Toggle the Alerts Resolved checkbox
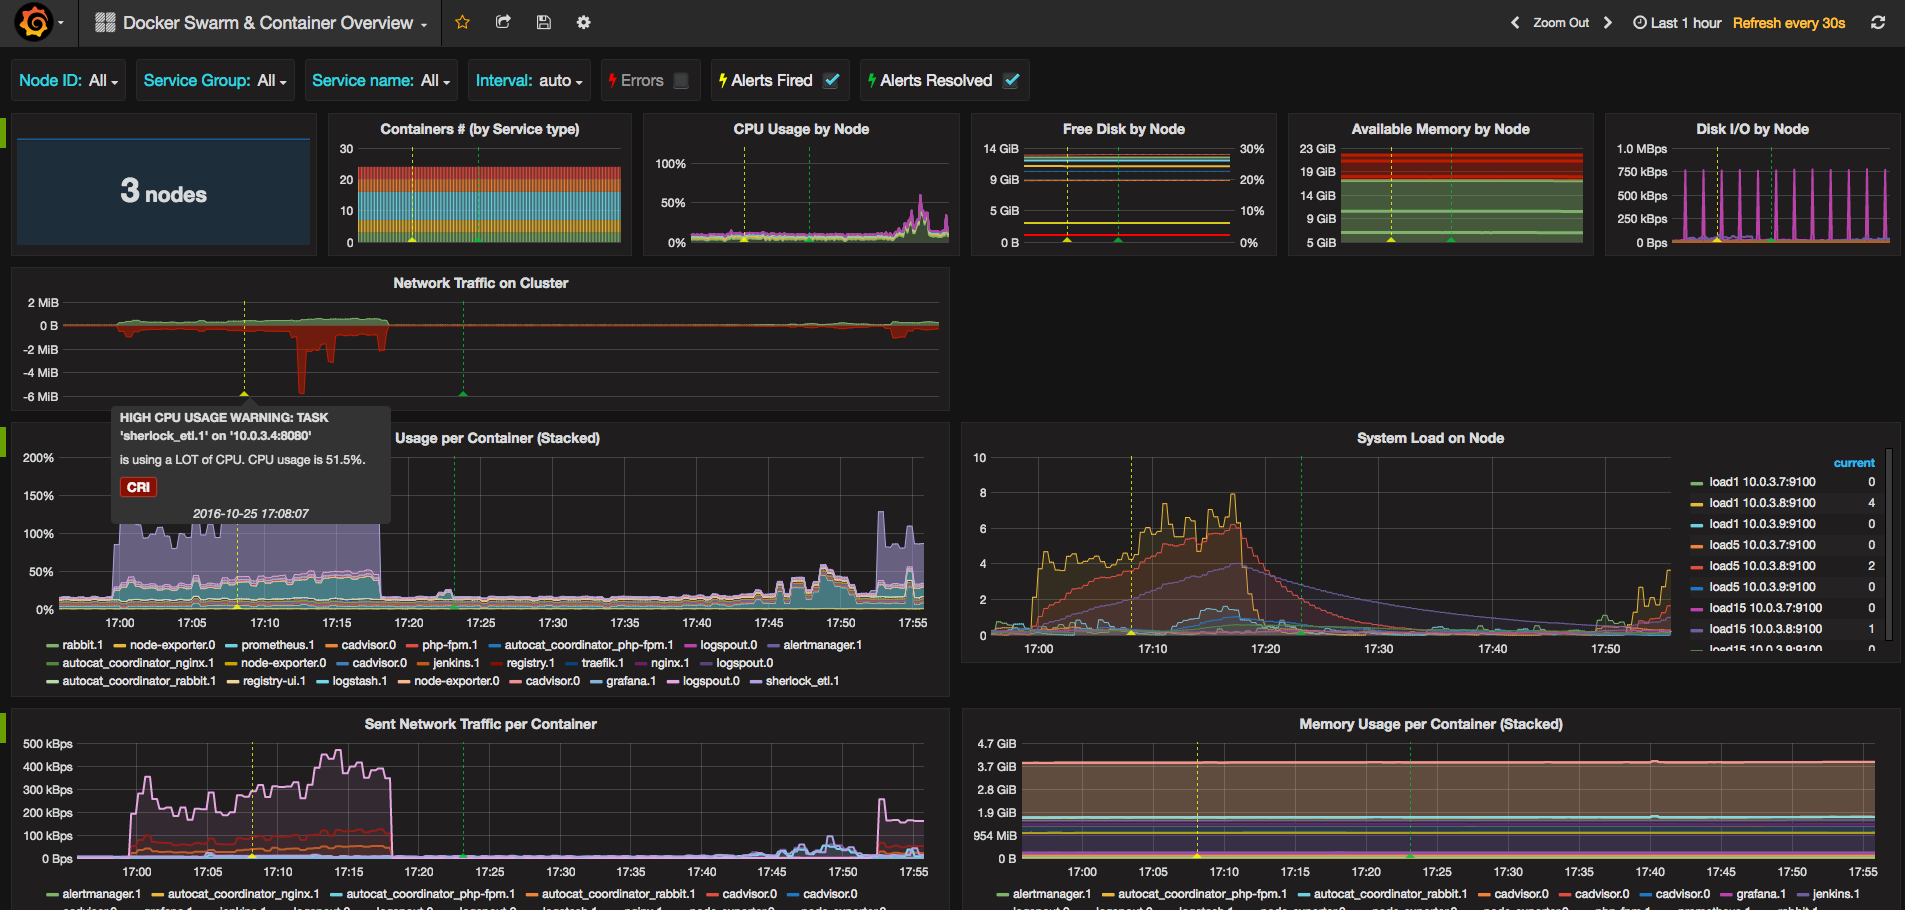Viewport: 1905px width, 910px height. coord(1011,80)
